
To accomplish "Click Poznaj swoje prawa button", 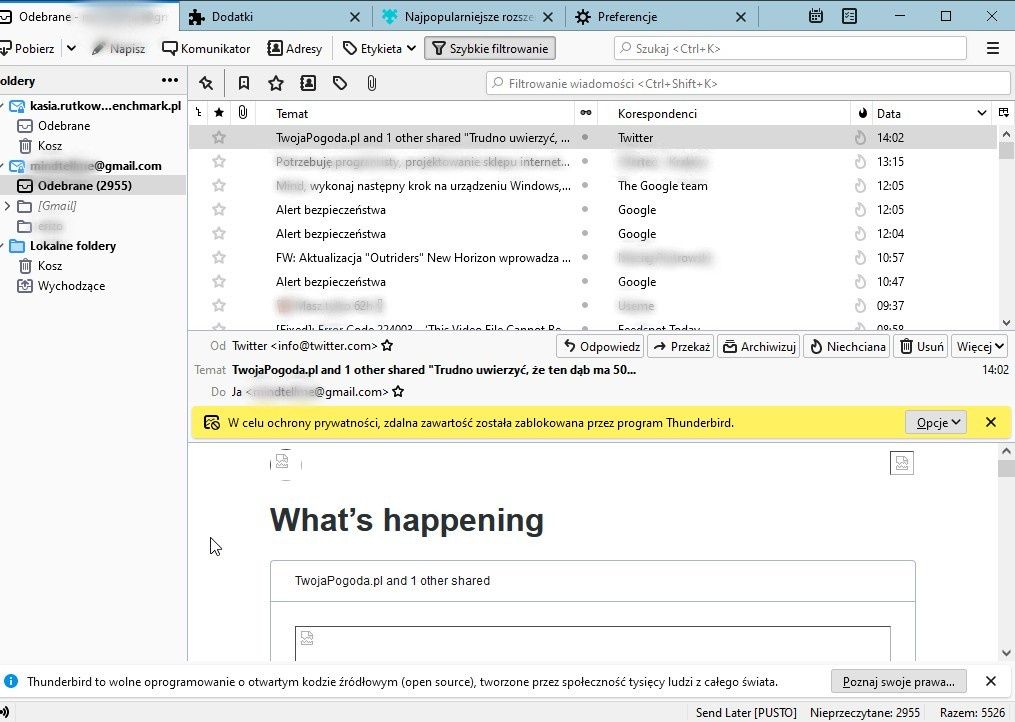I will point(898,681).
